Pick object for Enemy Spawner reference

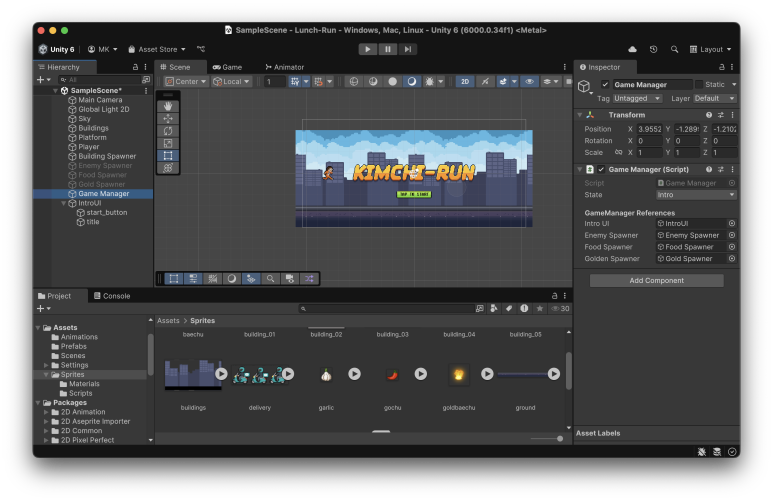tap(732, 235)
